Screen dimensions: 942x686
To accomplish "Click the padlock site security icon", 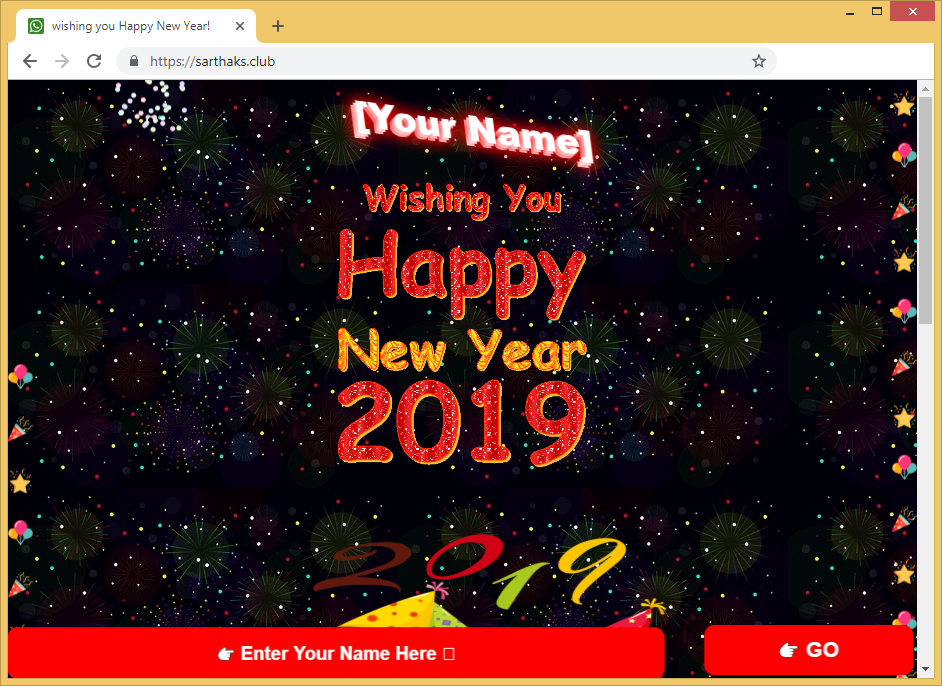I will pos(134,61).
